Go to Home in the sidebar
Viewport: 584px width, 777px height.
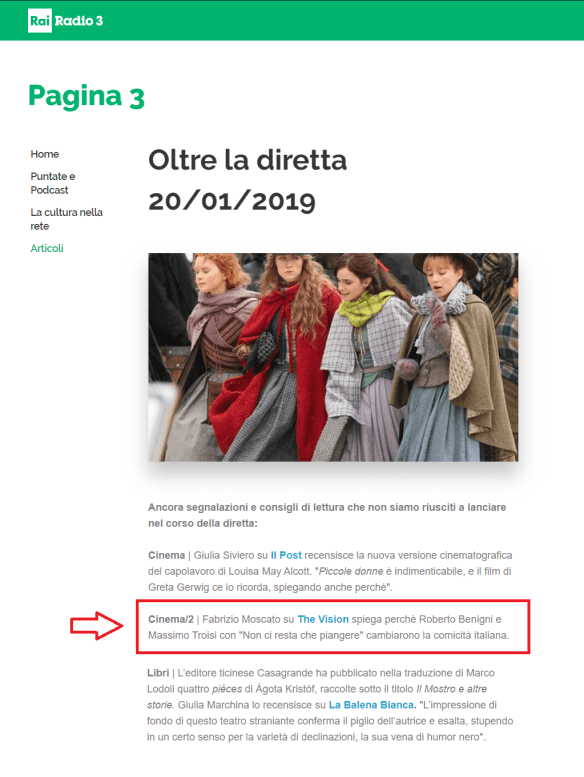point(45,154)
